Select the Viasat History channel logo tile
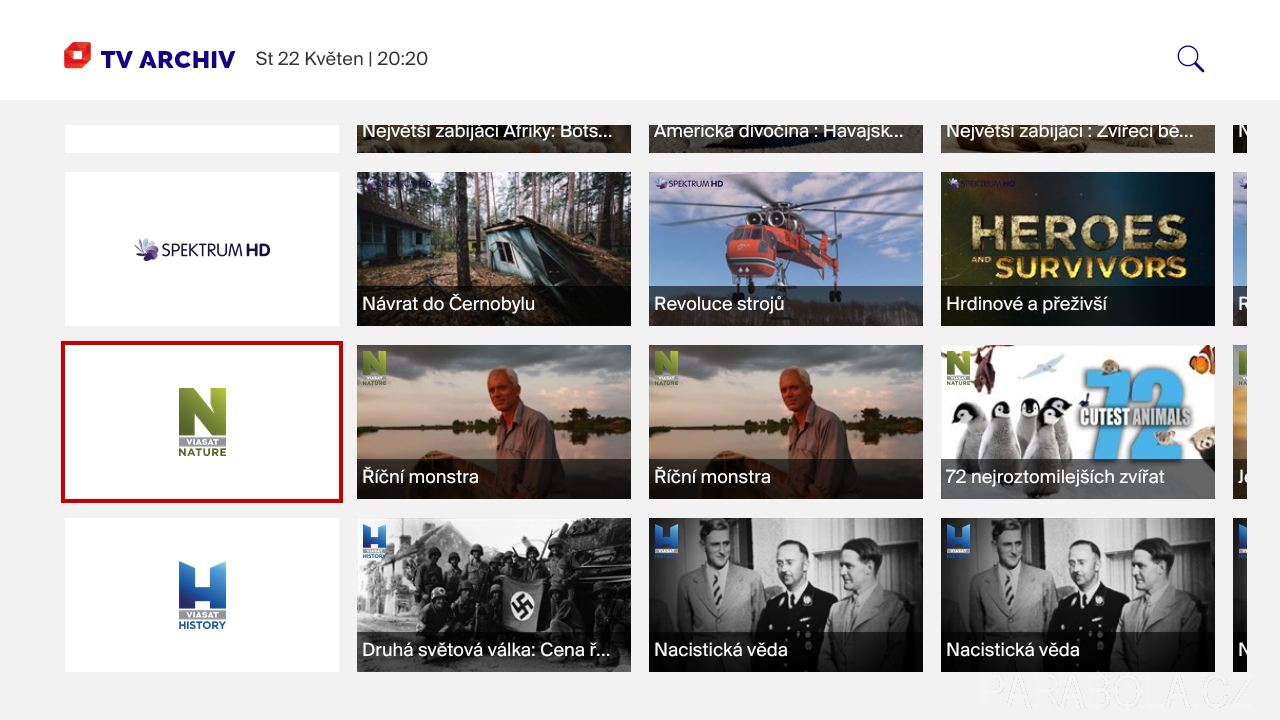Viewport: 1280px width, 720px height. click(202, 595)
